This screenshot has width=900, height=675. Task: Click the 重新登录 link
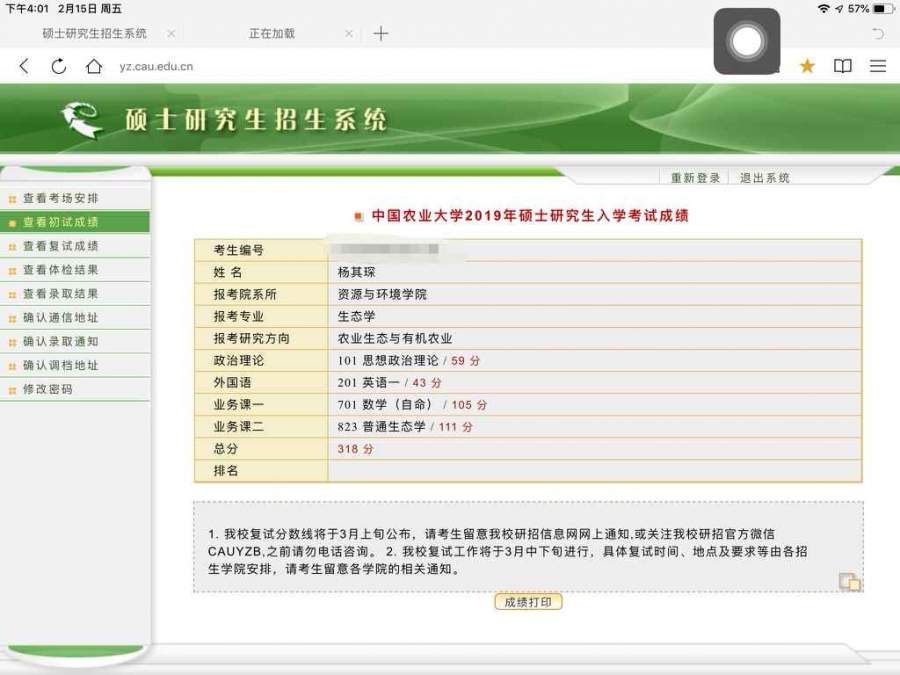tap(695, 178)
